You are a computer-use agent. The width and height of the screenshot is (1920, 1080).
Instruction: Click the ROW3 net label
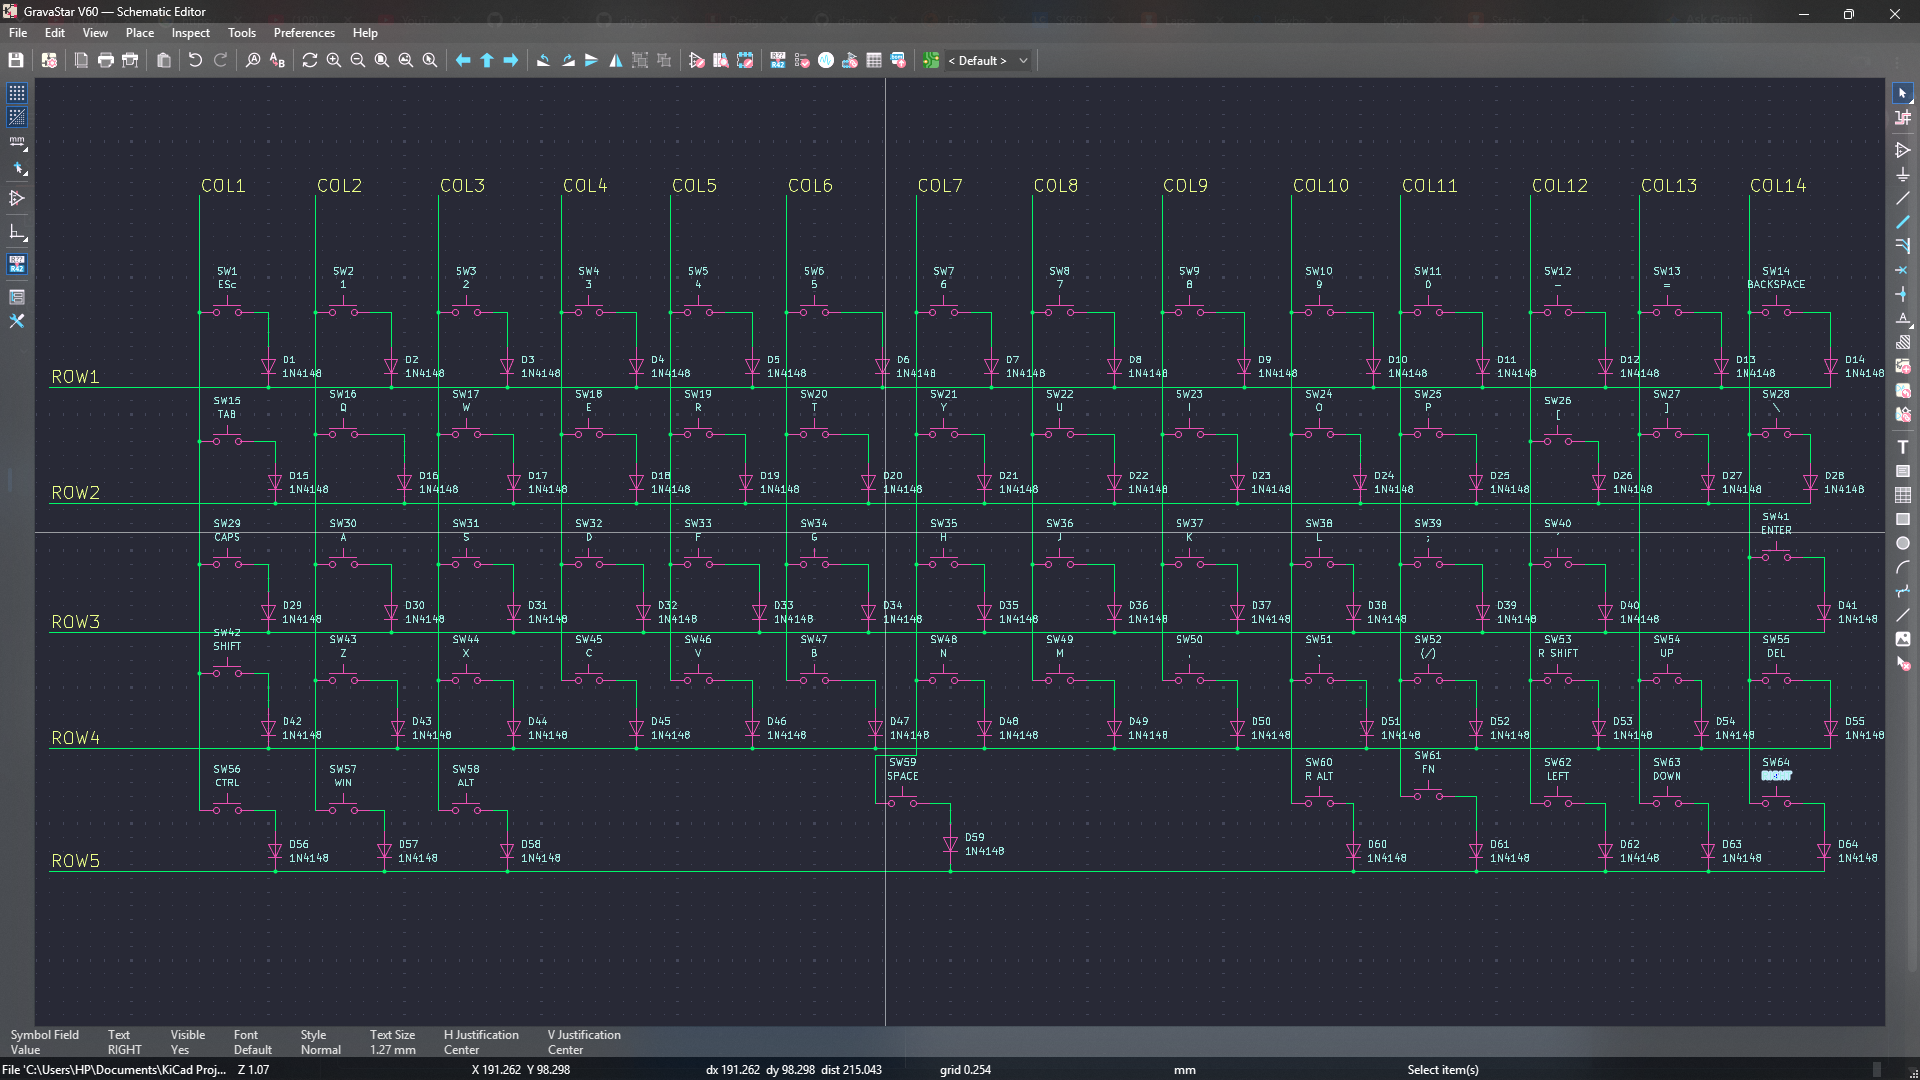coord(76,622)
